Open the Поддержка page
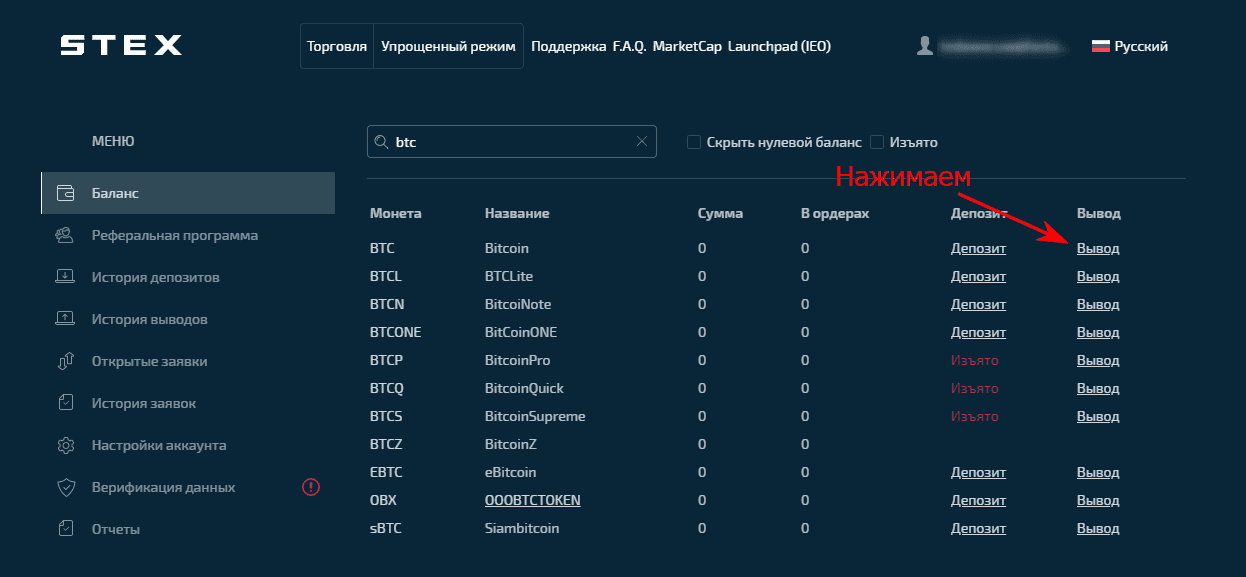This screenshot has height=577, width=1246. click(x=568, y=46)
